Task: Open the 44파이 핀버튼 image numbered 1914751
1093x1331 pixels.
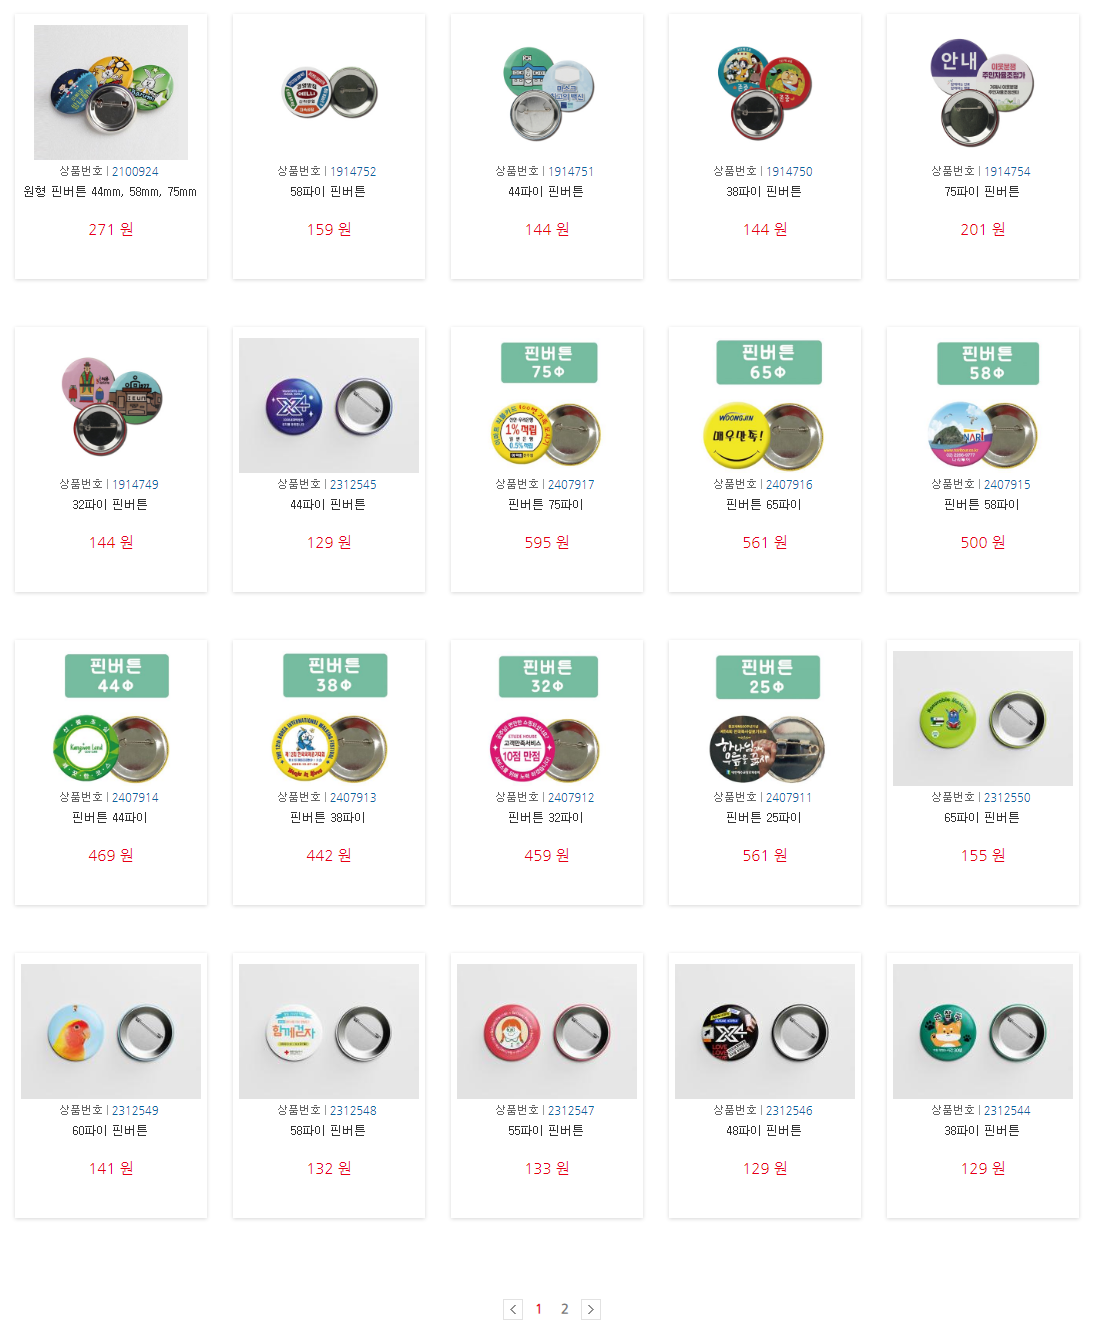Action: pos(547,92)
